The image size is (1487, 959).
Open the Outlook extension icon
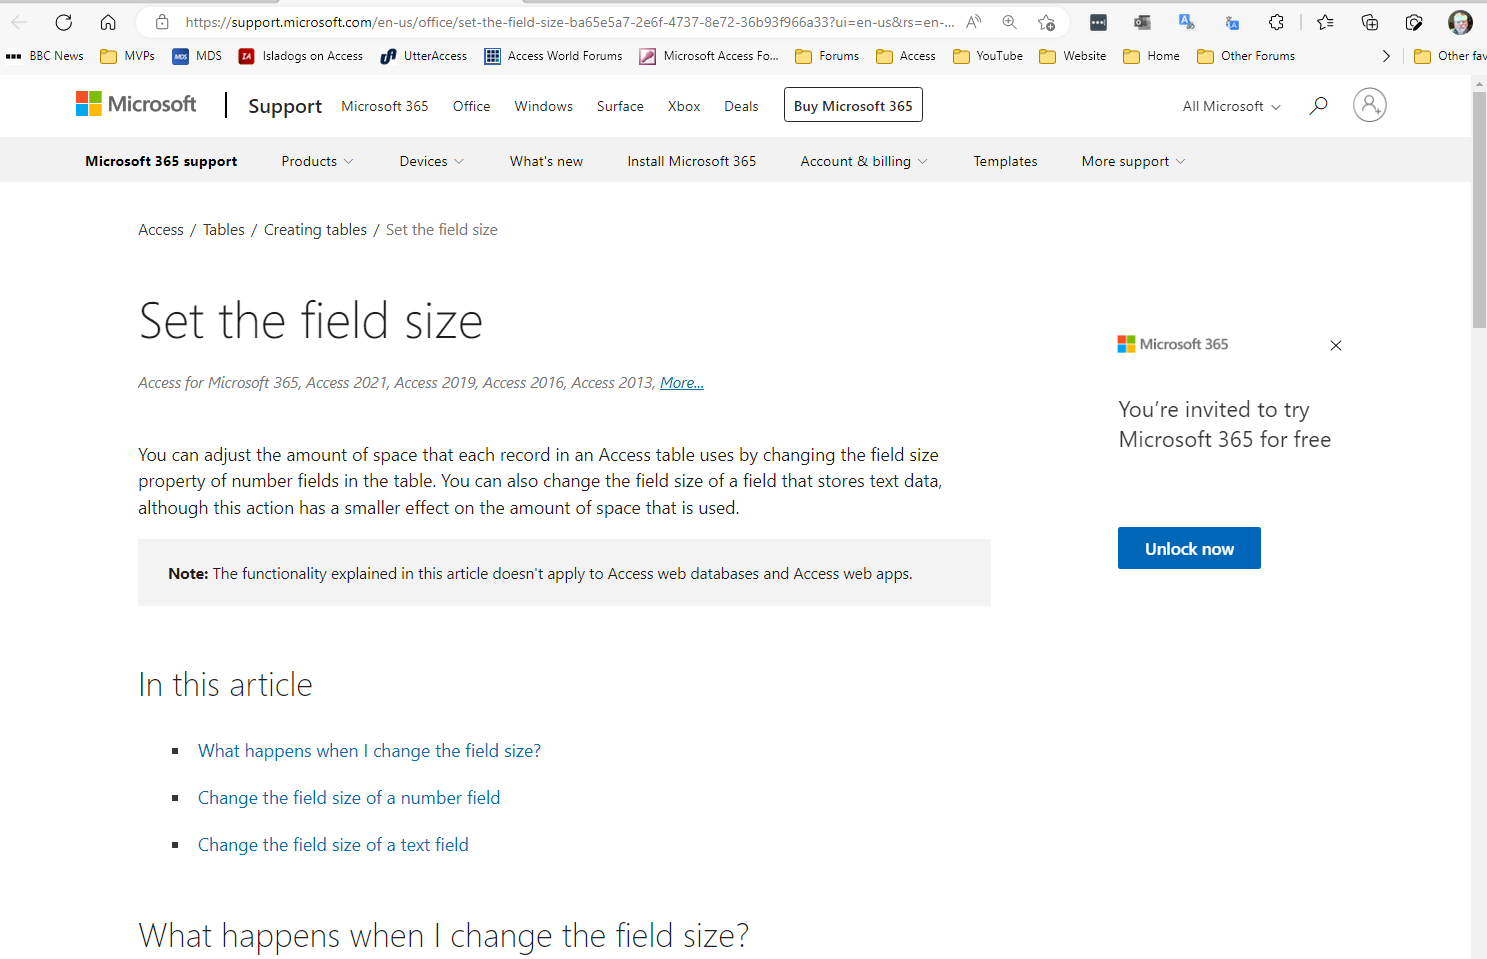[x=1142, y=22]
